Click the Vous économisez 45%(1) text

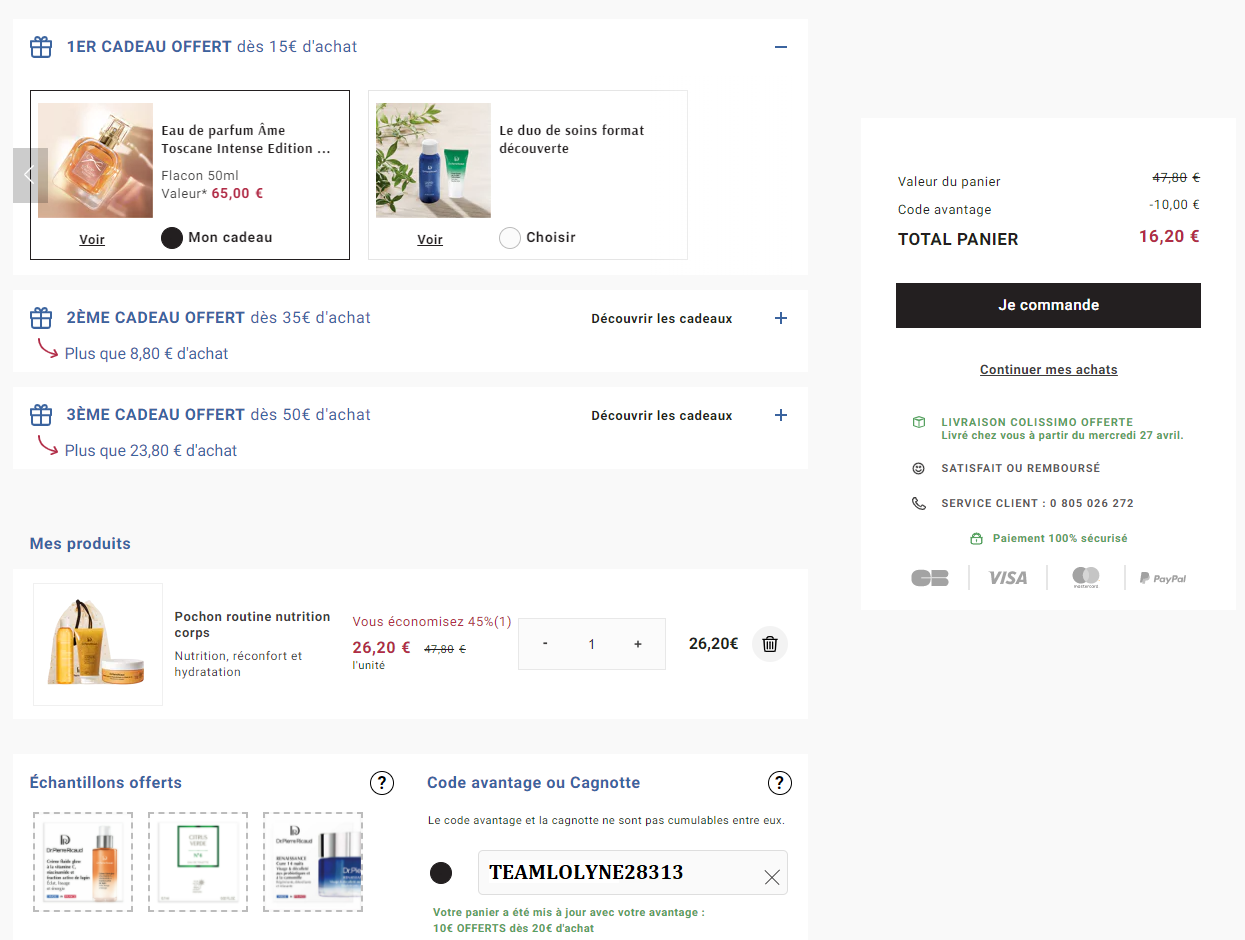432,622
